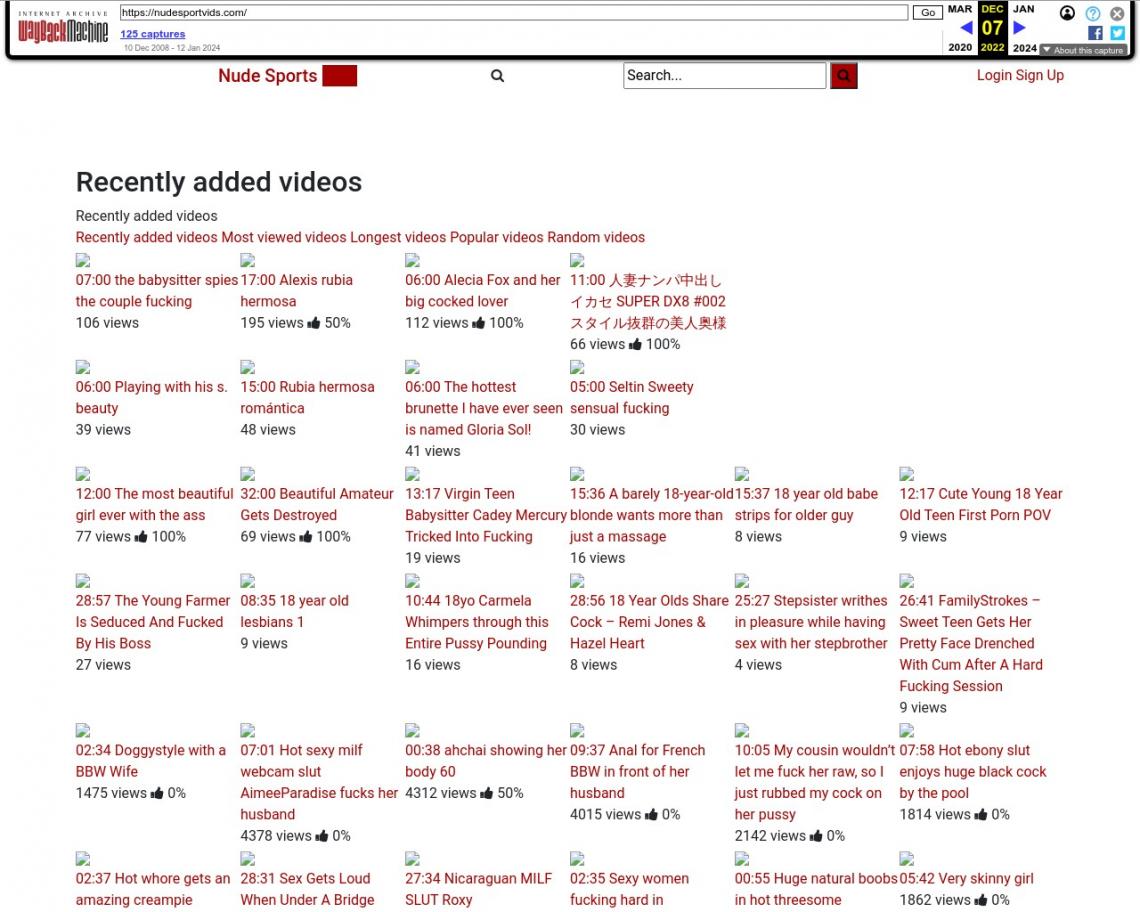Click the magnifier icon beside the site title
The width and height of the screenshot is (1140, 912).
[497, 76]
